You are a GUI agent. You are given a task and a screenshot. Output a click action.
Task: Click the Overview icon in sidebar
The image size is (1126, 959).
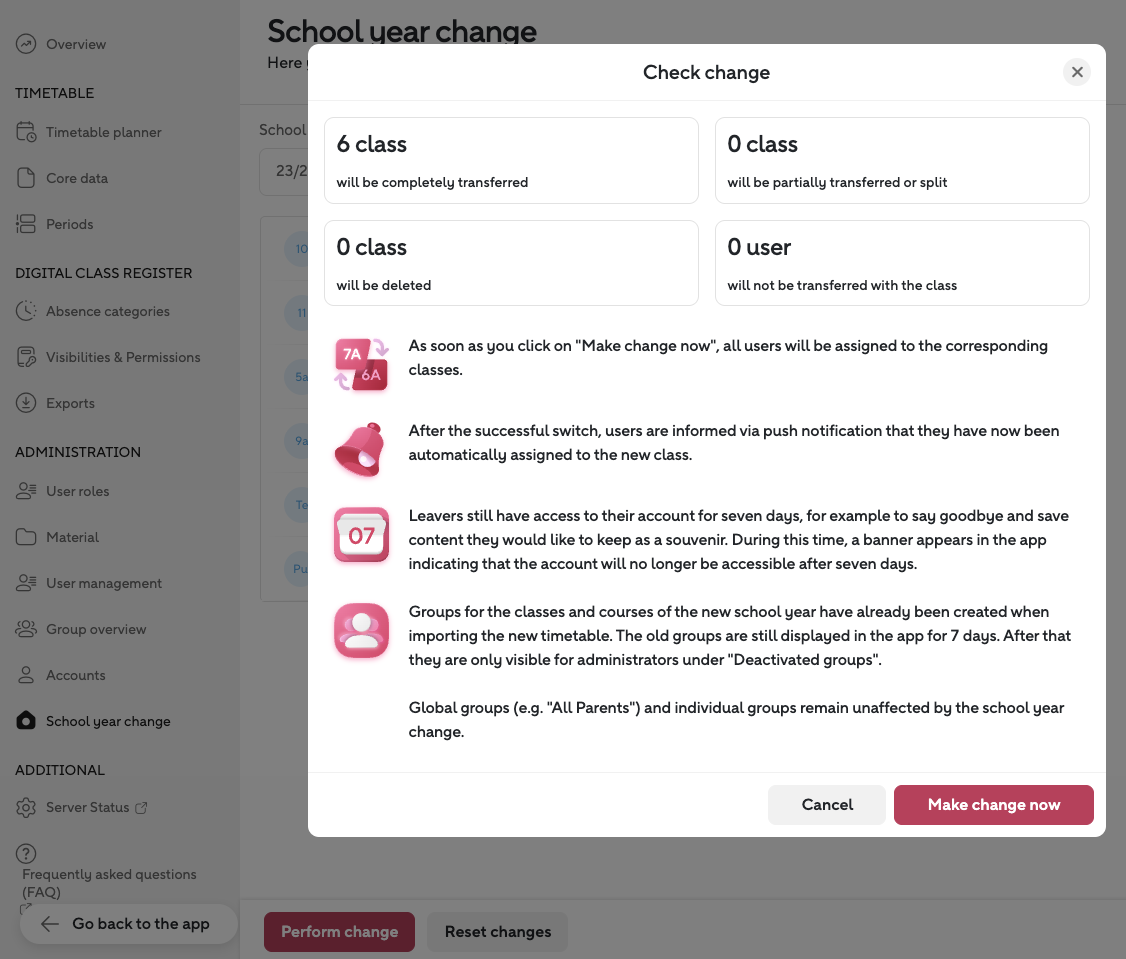(x=26, y=44)
